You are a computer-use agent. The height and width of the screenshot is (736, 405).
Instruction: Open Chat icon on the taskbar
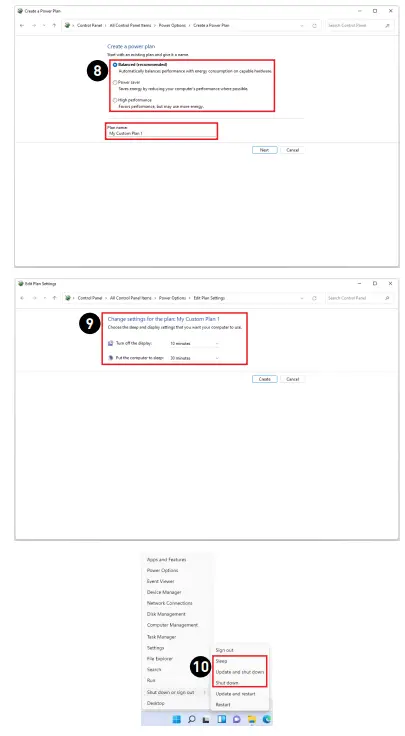pos(237,719)
